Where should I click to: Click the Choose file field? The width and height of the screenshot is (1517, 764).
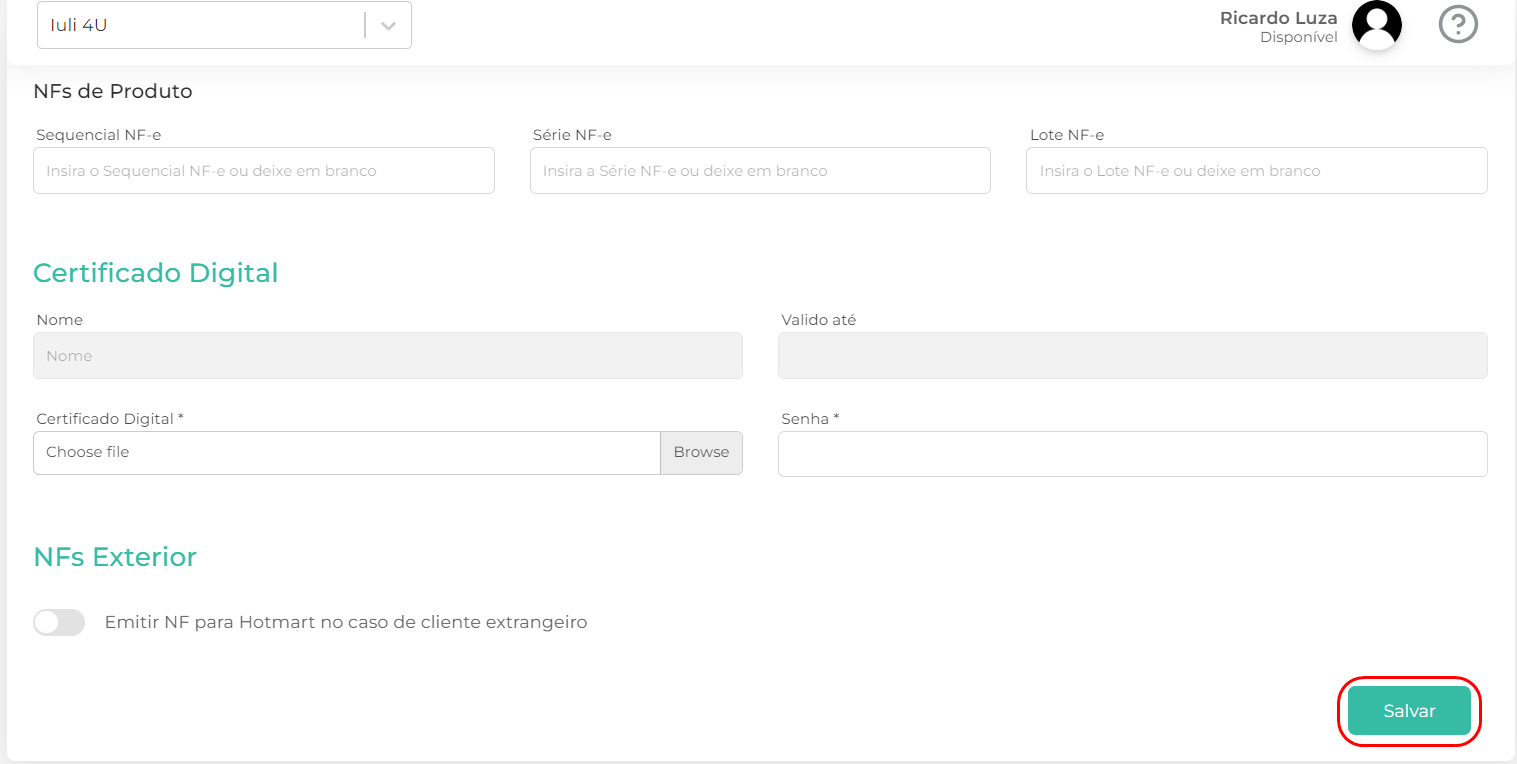click(x=346, y=452)
